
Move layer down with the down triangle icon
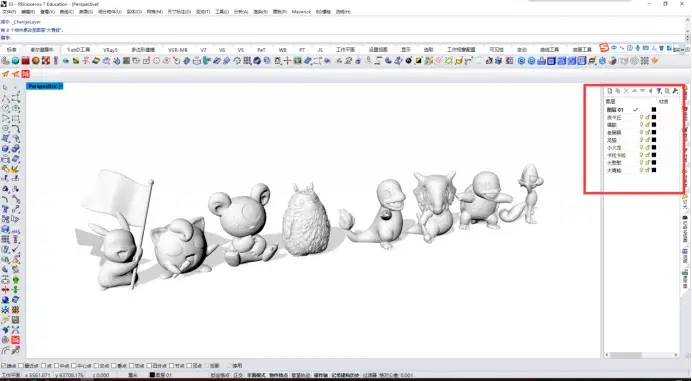click(643, 91)
